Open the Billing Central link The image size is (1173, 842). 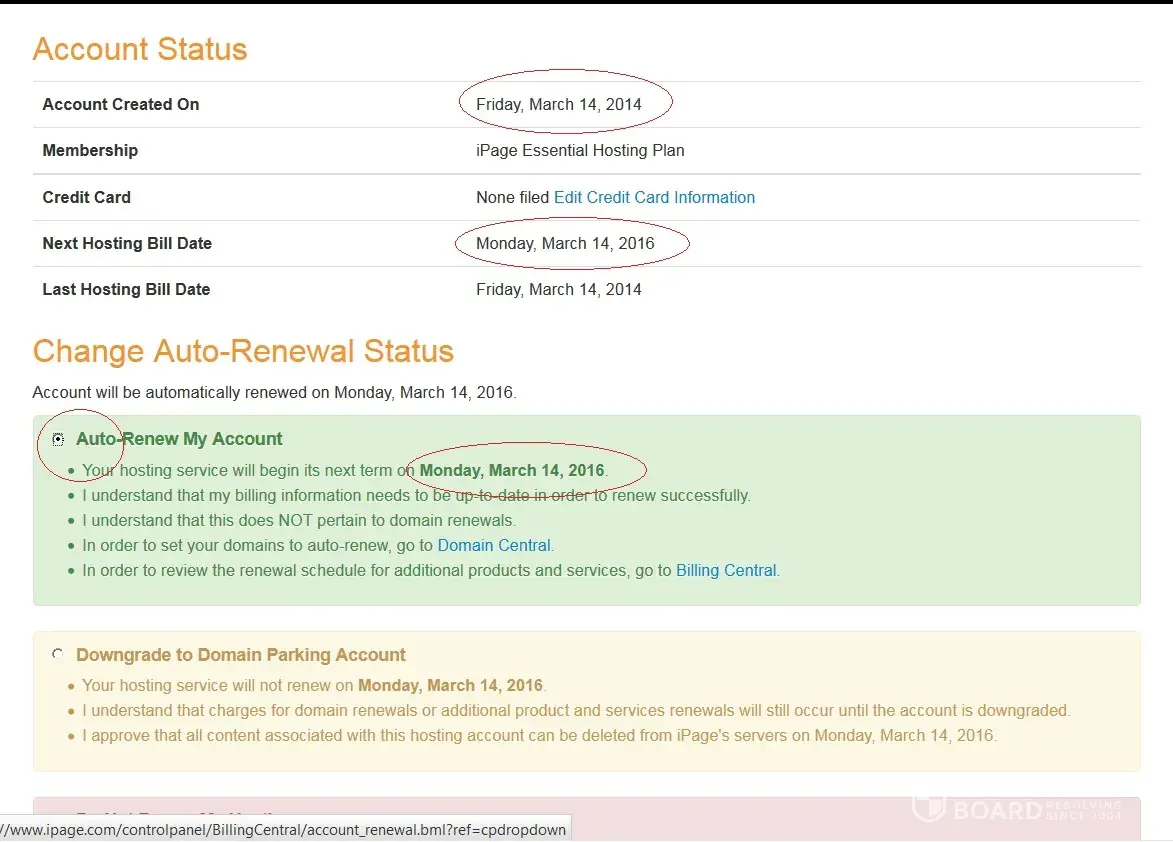tap(726, 571)
